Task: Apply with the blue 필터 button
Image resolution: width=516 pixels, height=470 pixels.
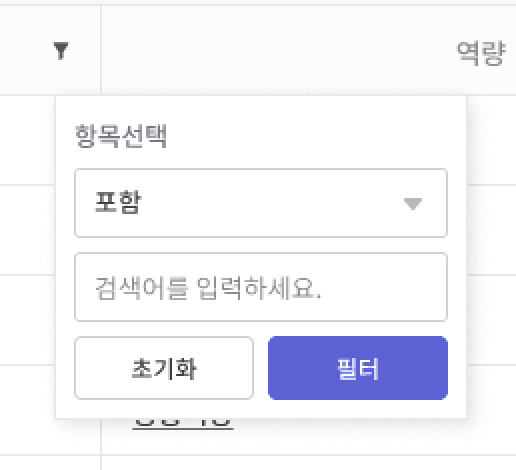Action: pyautogui.click(x=358, y=368)
